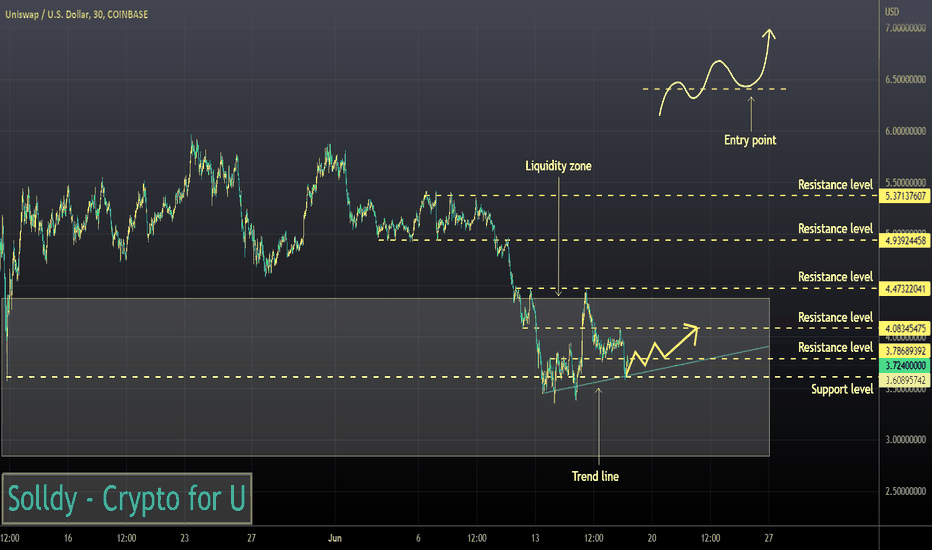Click the Trend line text annotation
The image size is (932, 550).
click(595, 476)
